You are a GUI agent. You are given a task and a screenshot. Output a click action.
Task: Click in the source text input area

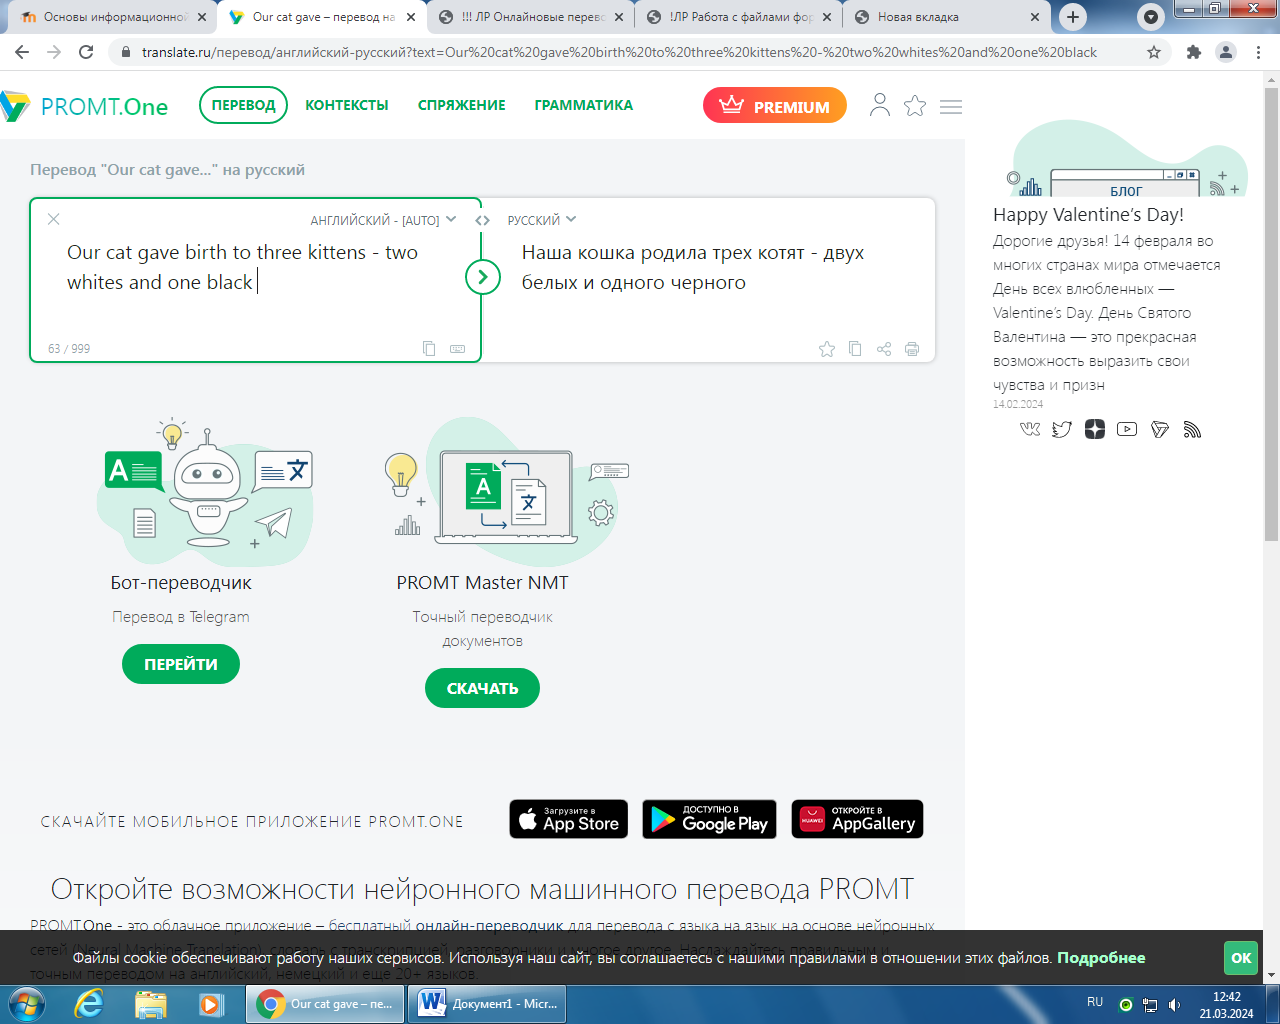[x=255, y=280]
